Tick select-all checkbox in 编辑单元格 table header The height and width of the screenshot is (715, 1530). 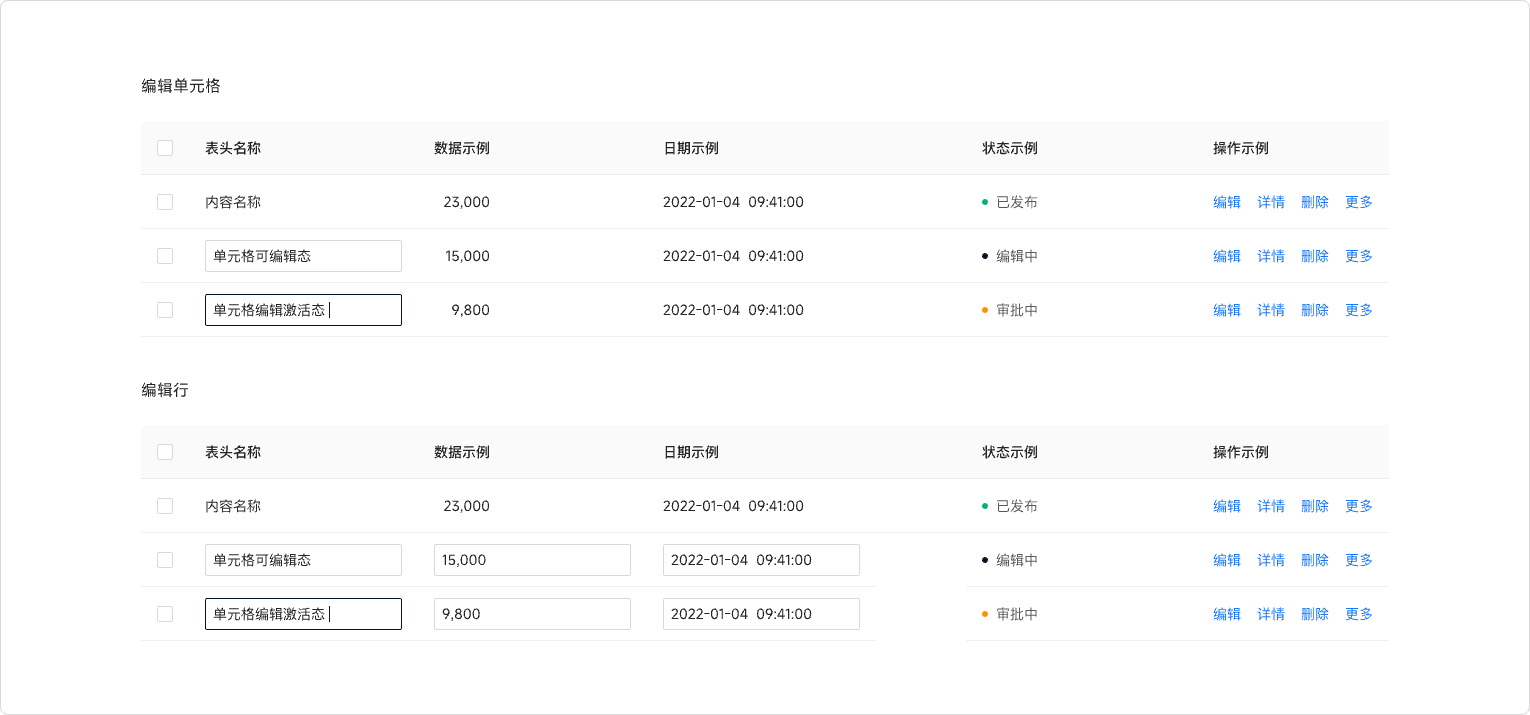(165, 148)
